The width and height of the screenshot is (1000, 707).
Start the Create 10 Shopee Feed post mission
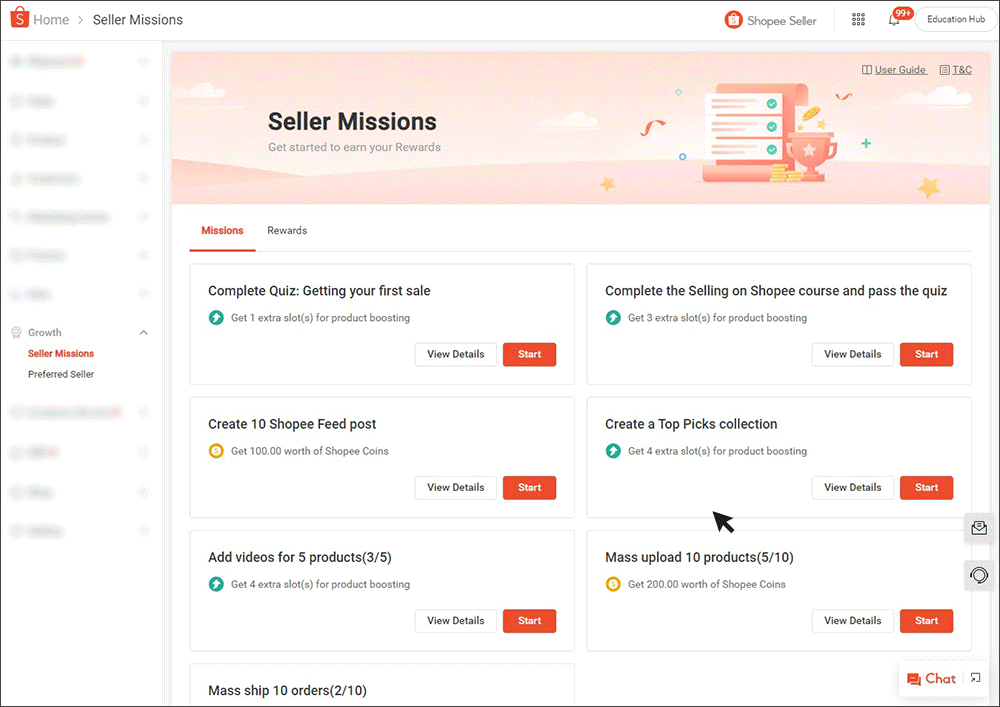[529, 488]
